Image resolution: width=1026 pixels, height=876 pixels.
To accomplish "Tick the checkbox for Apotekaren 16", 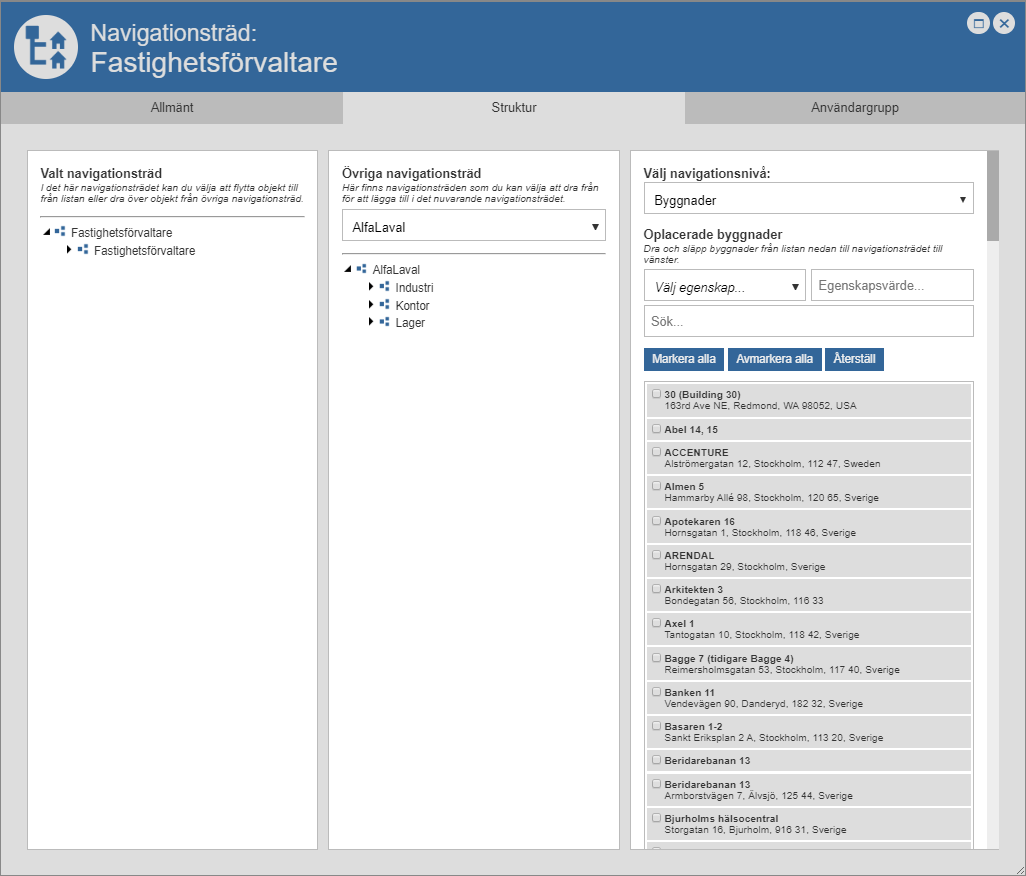I will (656, 520).
